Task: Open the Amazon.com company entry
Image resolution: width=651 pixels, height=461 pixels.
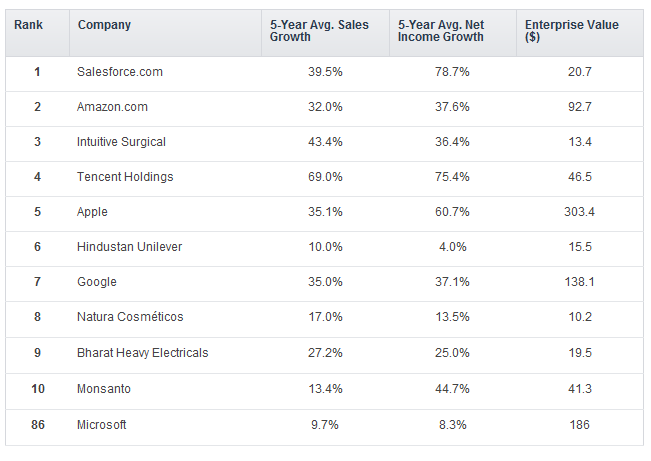Action: pyautogui.click(x=114, y=107)
